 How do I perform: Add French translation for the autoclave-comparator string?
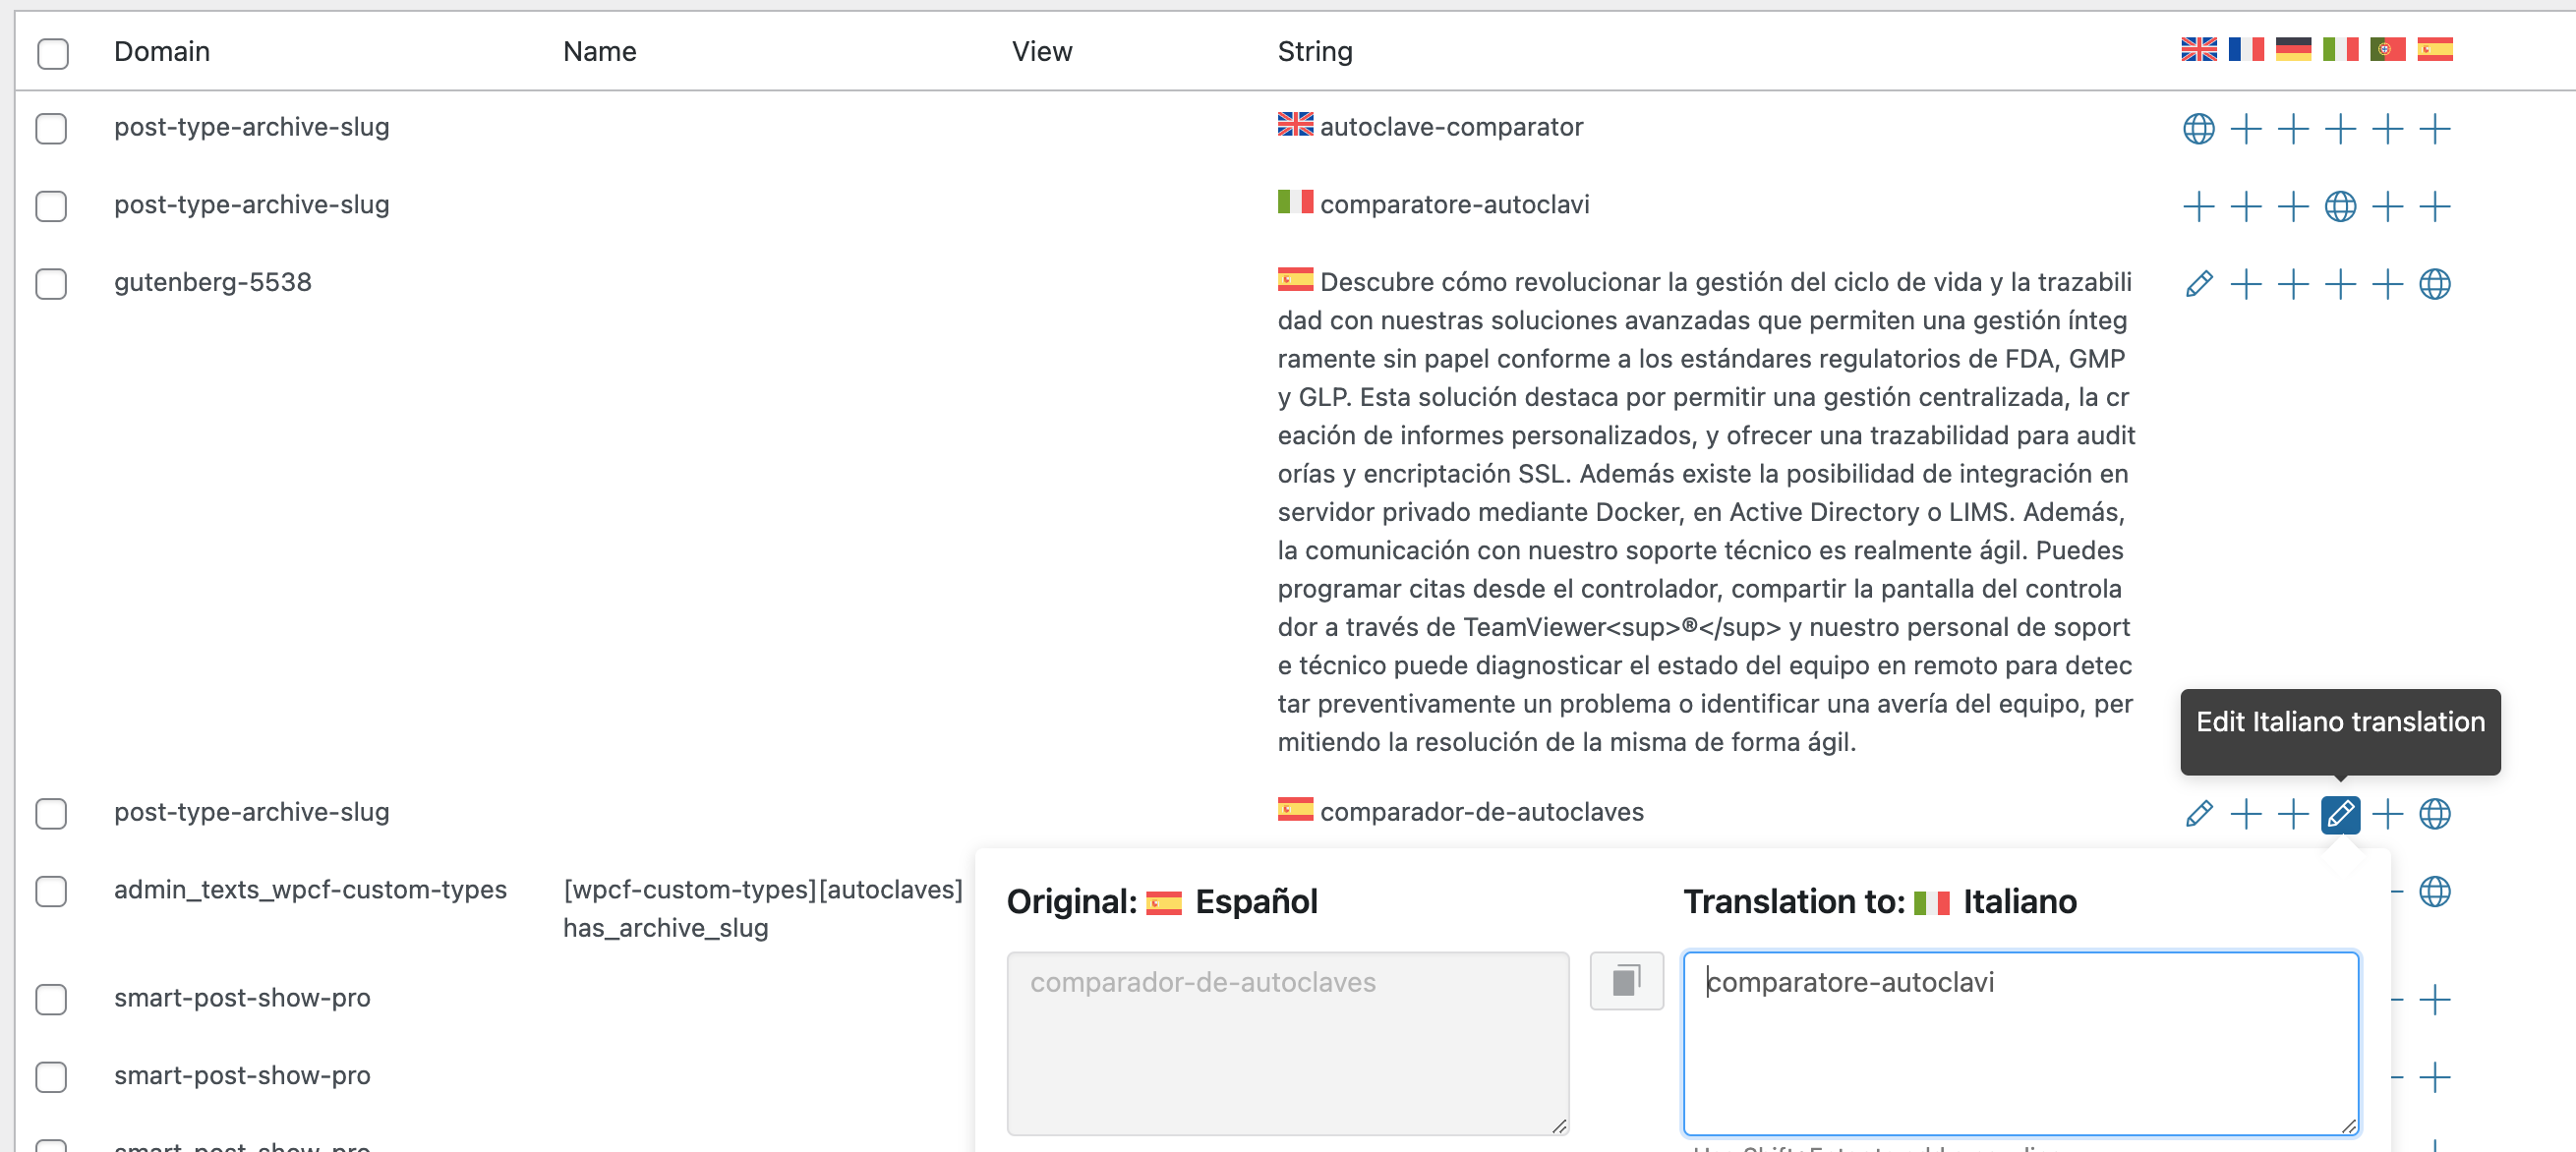click(x=2245, y=129)
